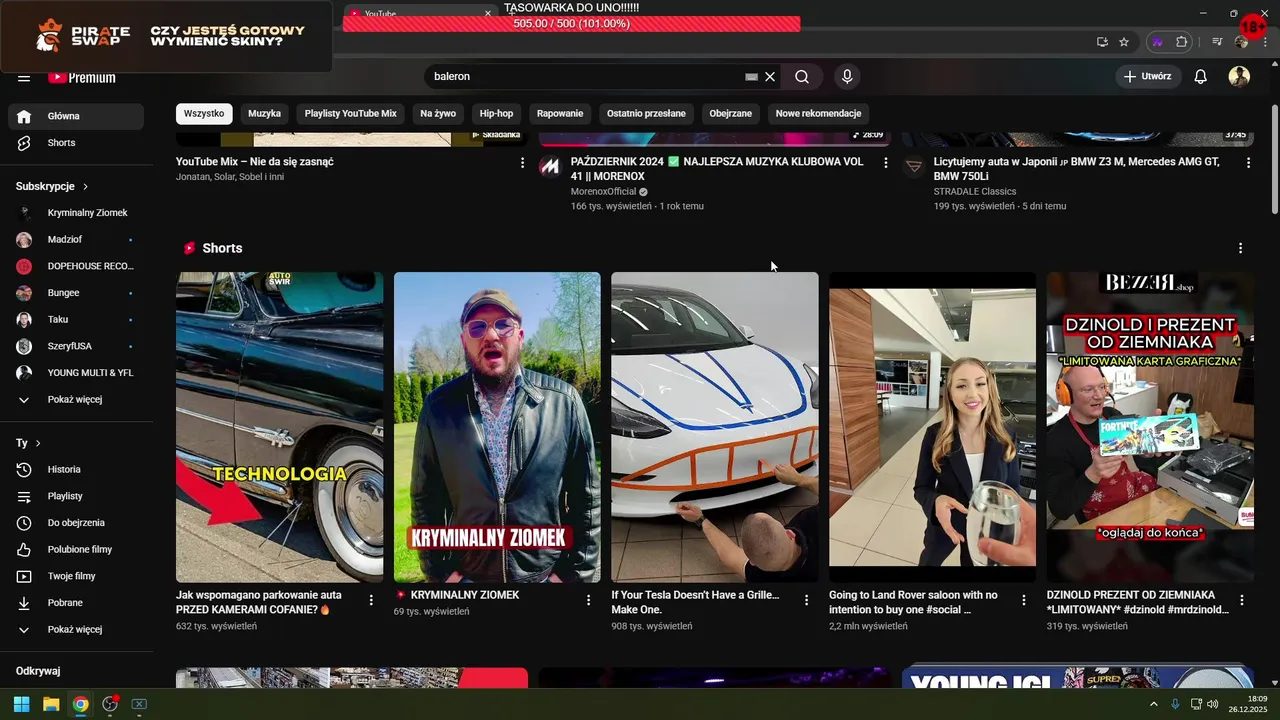This screenshot has width=1280, height=720.
Task: Start voice search with microphone icon
Action: click(x=847, y=77)
